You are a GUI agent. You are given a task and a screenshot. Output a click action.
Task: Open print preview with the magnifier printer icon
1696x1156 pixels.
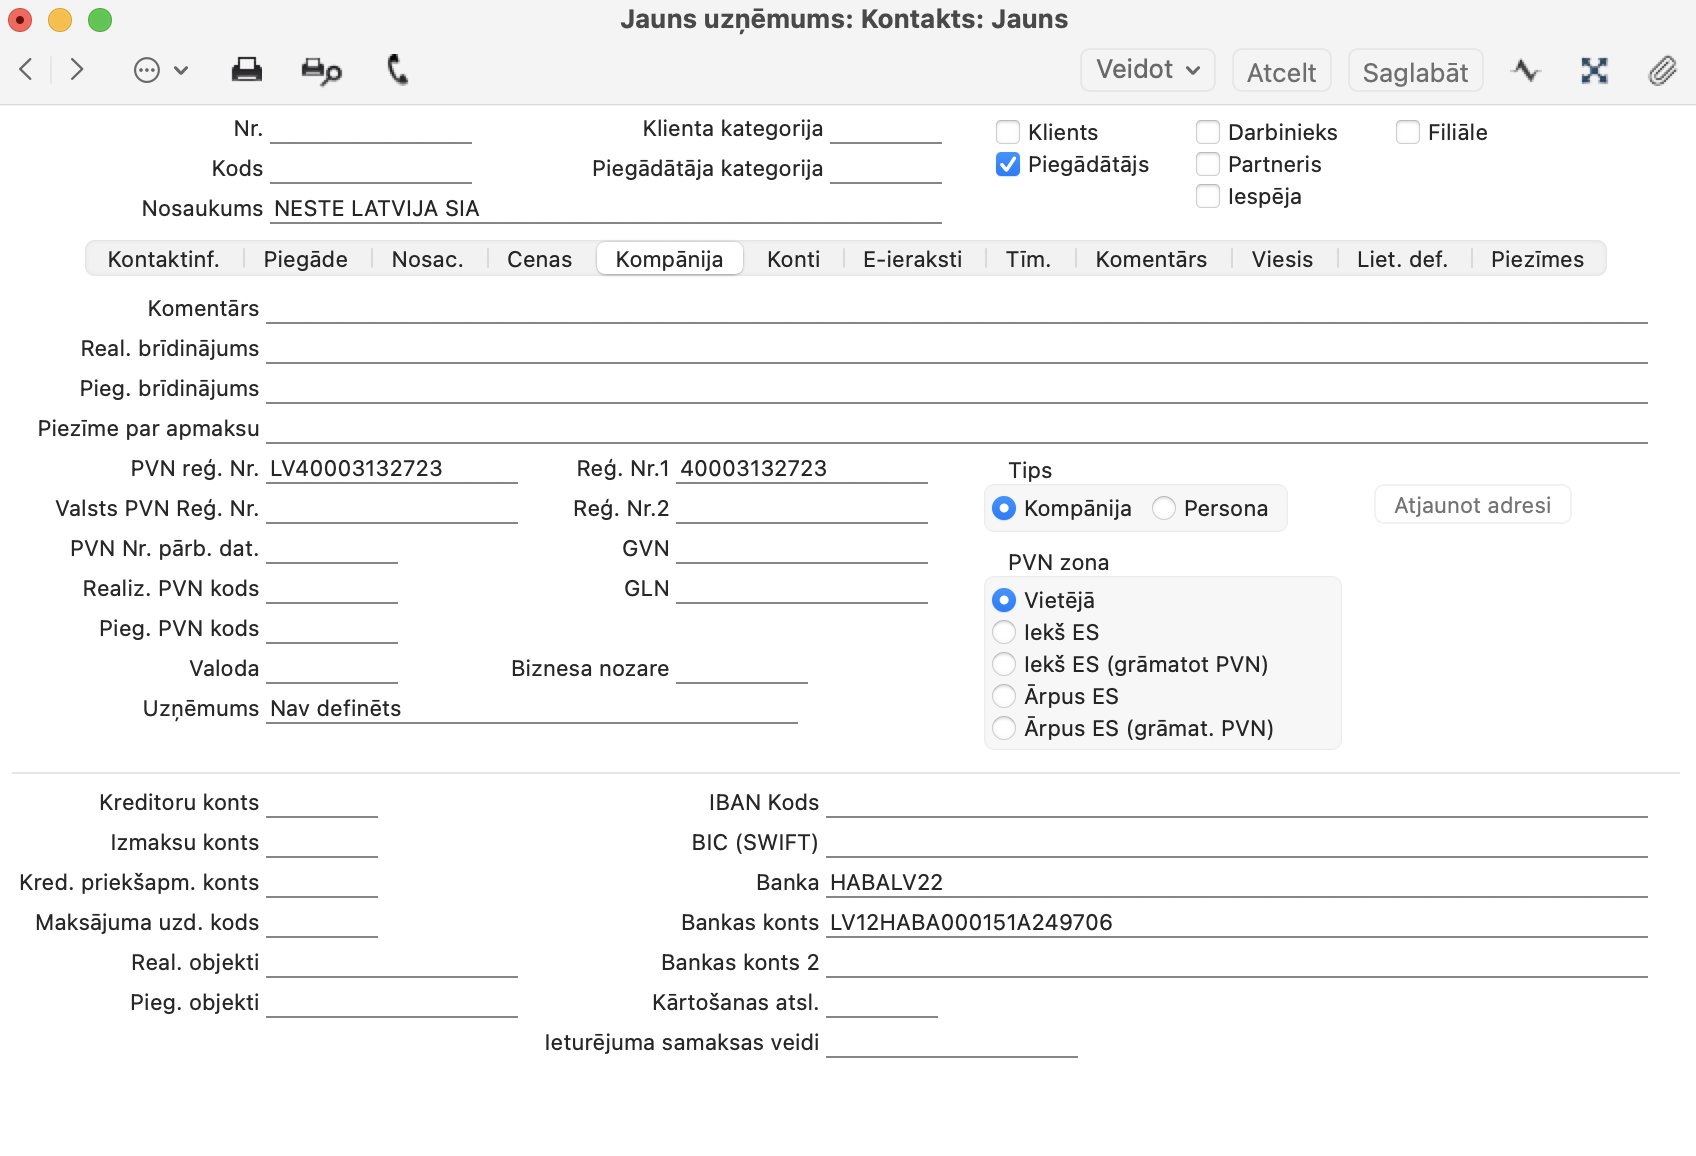pos(321,71)
